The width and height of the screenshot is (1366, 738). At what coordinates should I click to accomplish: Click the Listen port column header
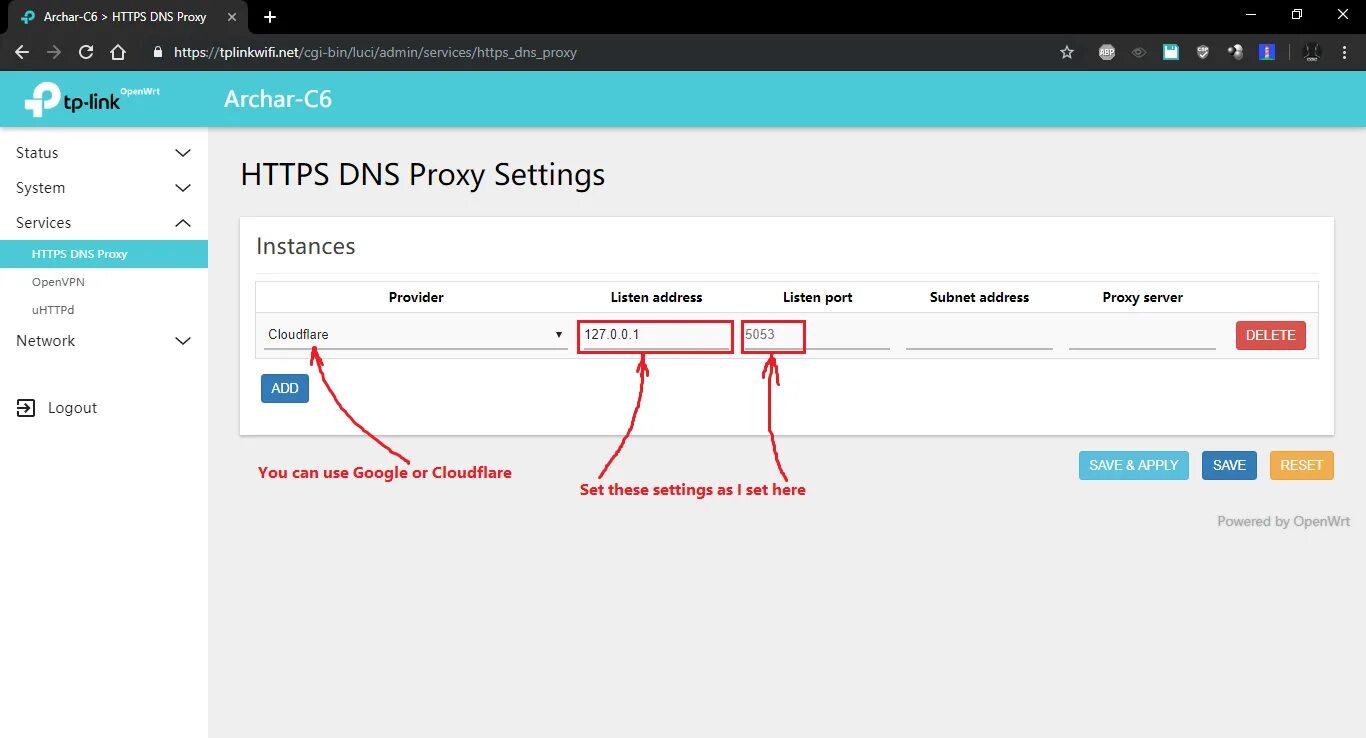(x=818, y=297)
